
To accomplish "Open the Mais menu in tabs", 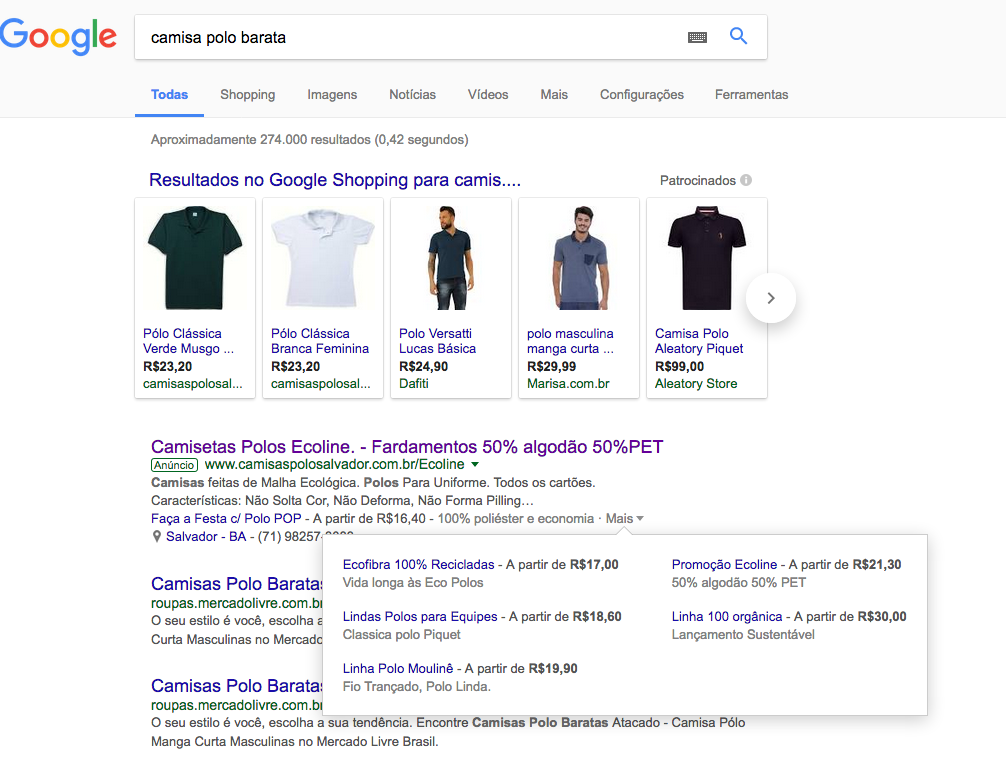I will click(x=554, y=94).
